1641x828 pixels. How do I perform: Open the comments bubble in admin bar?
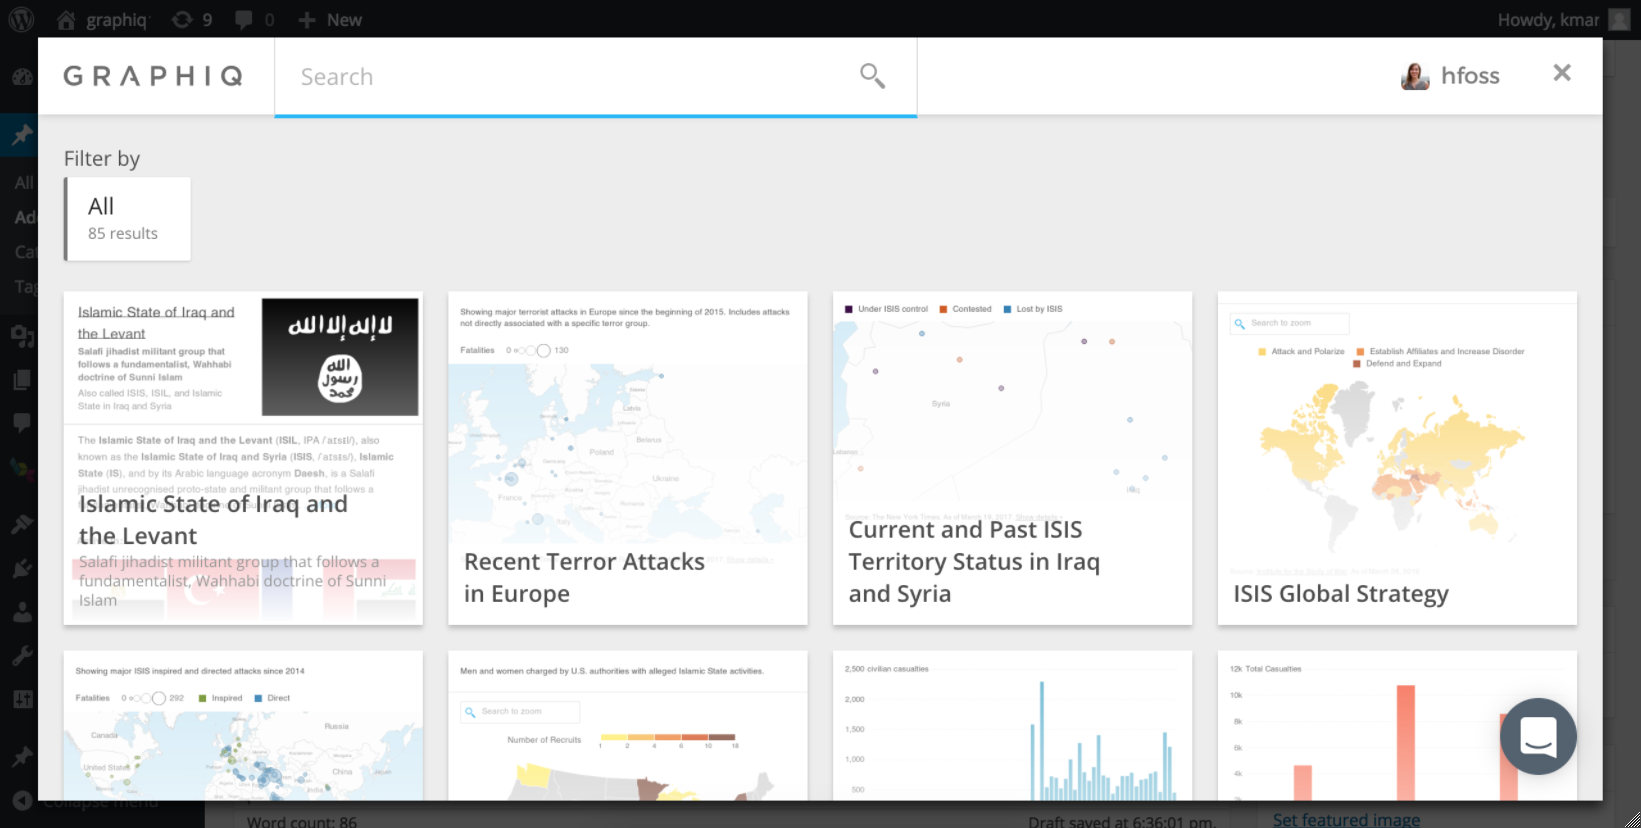(x=254, y=19)
